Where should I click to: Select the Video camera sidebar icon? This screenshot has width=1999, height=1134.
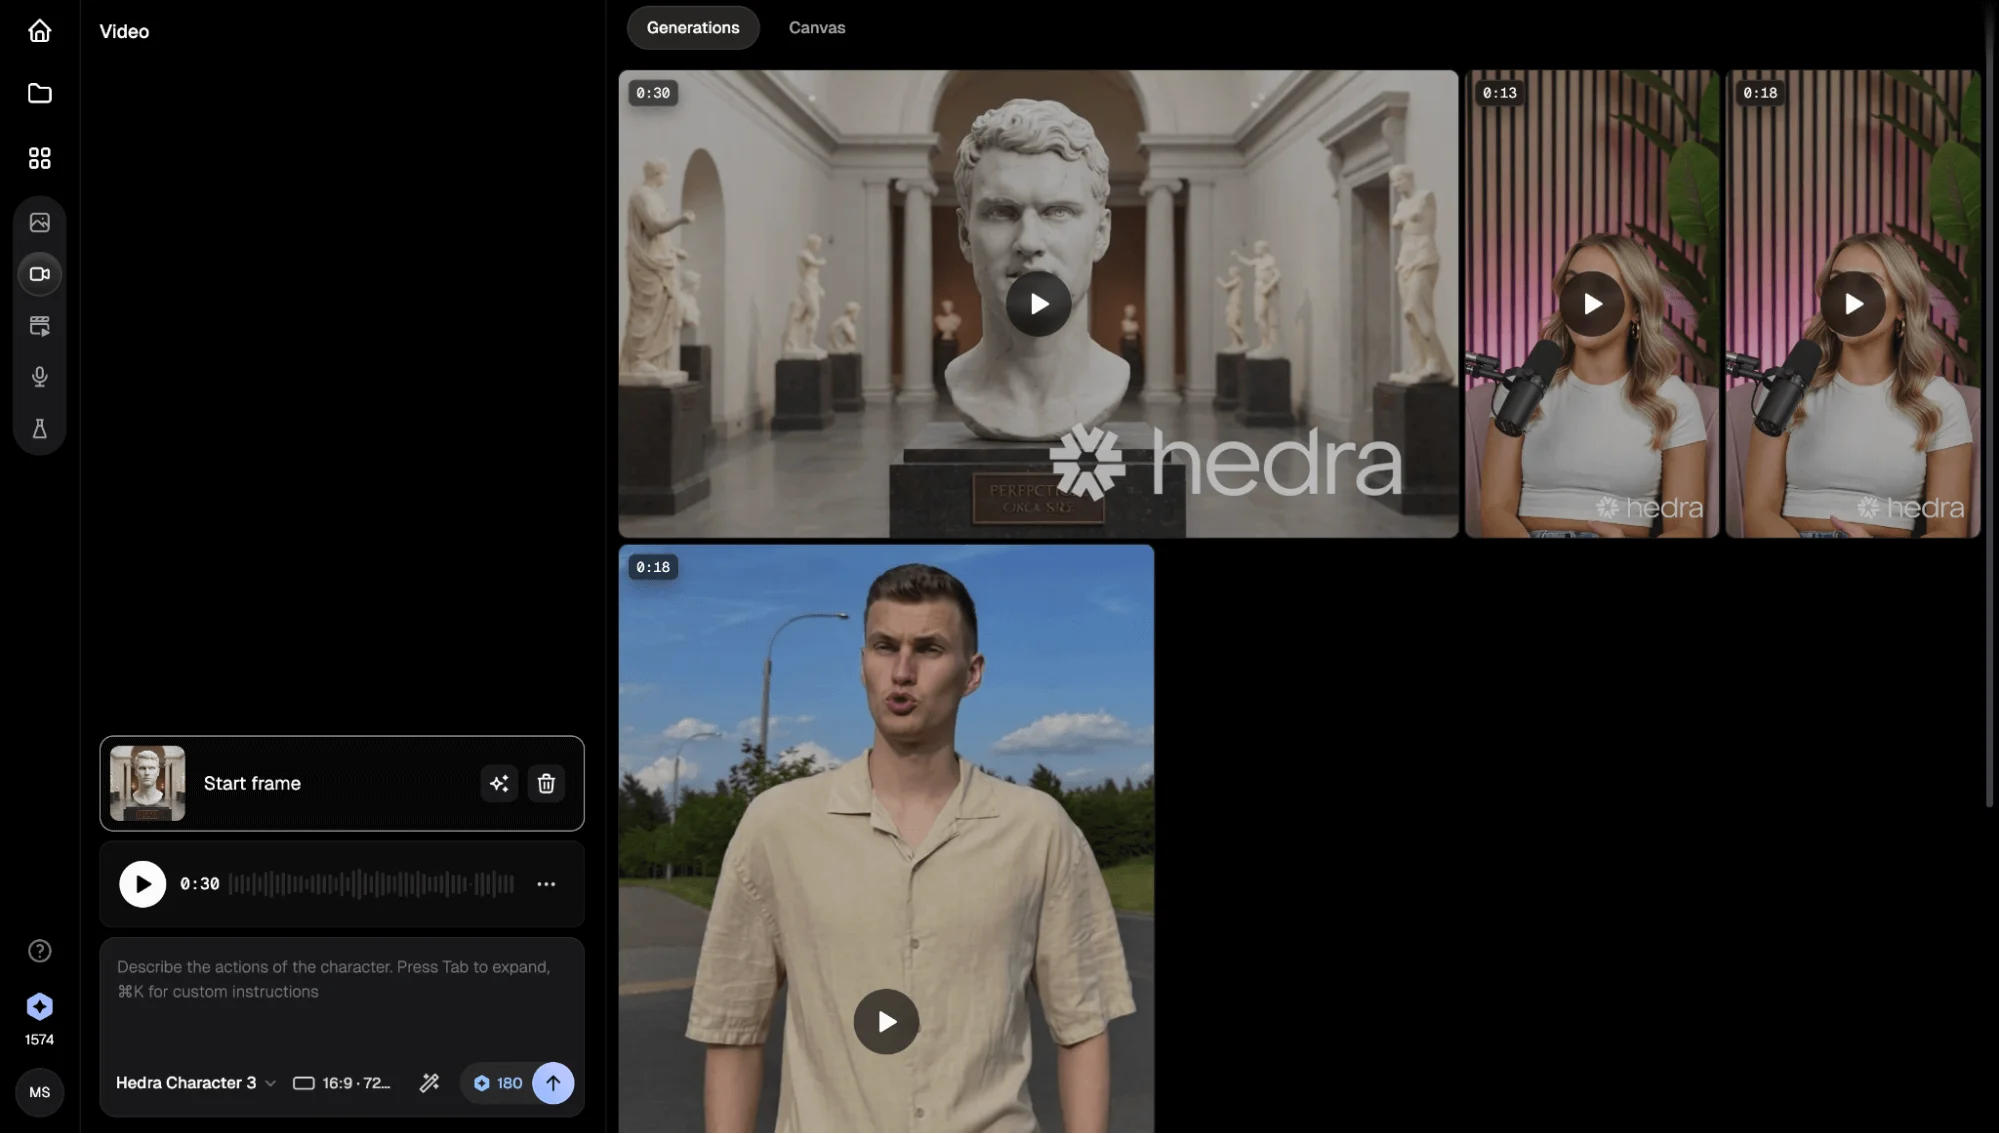39,274
